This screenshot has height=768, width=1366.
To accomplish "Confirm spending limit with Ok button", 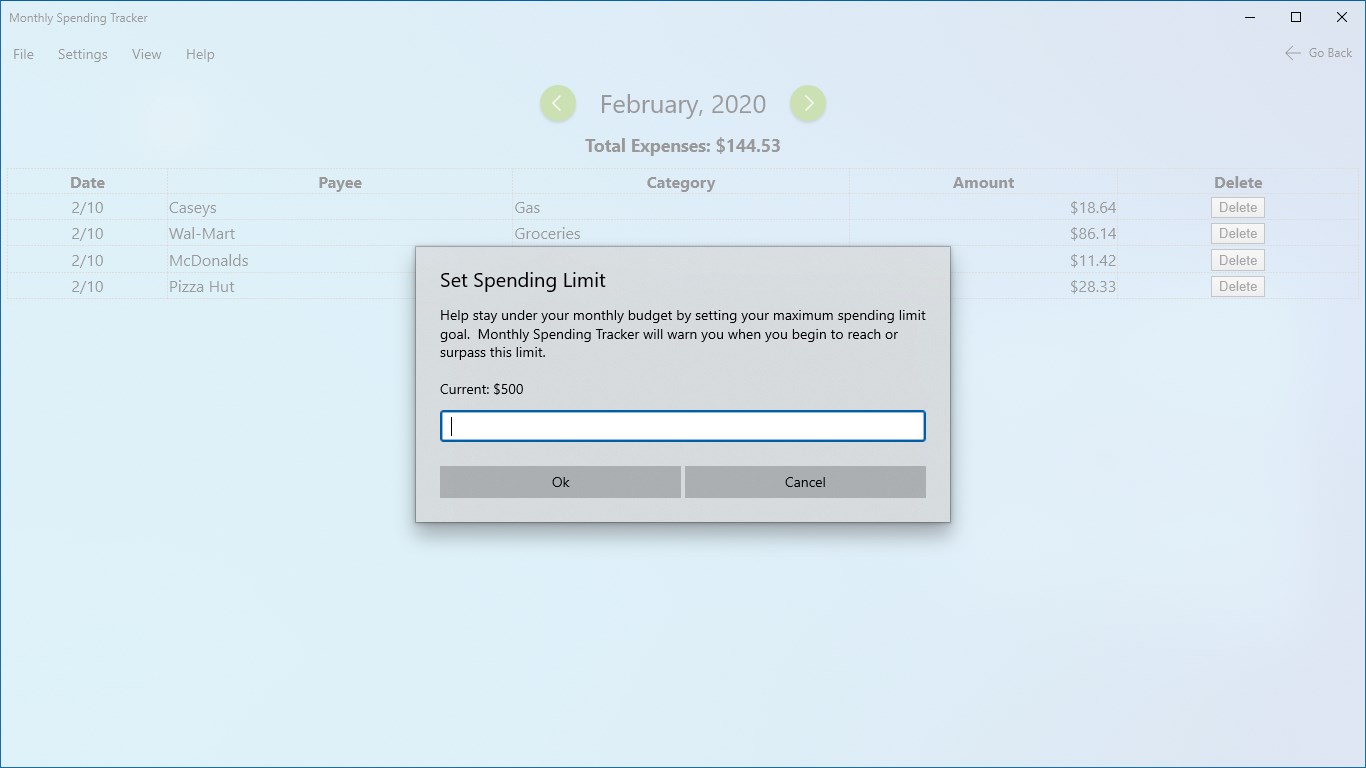I will (560, 482).
